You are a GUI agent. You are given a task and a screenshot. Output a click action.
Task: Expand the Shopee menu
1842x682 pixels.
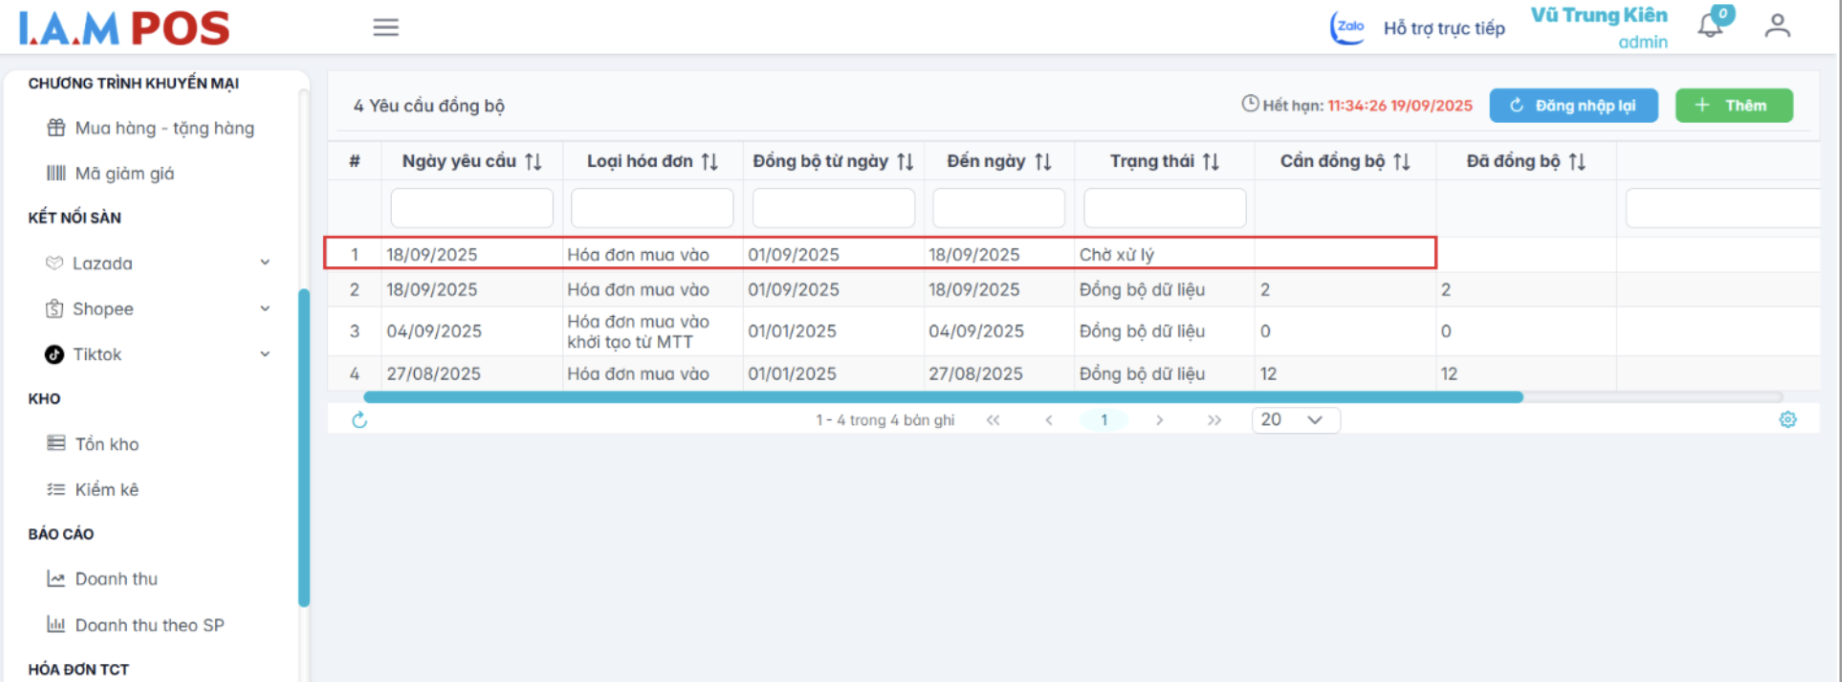pos(265,309)
